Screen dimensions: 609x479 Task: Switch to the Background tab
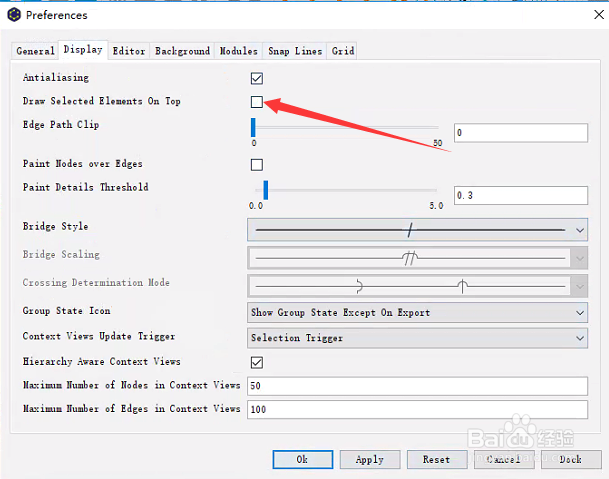coord(182,51)
